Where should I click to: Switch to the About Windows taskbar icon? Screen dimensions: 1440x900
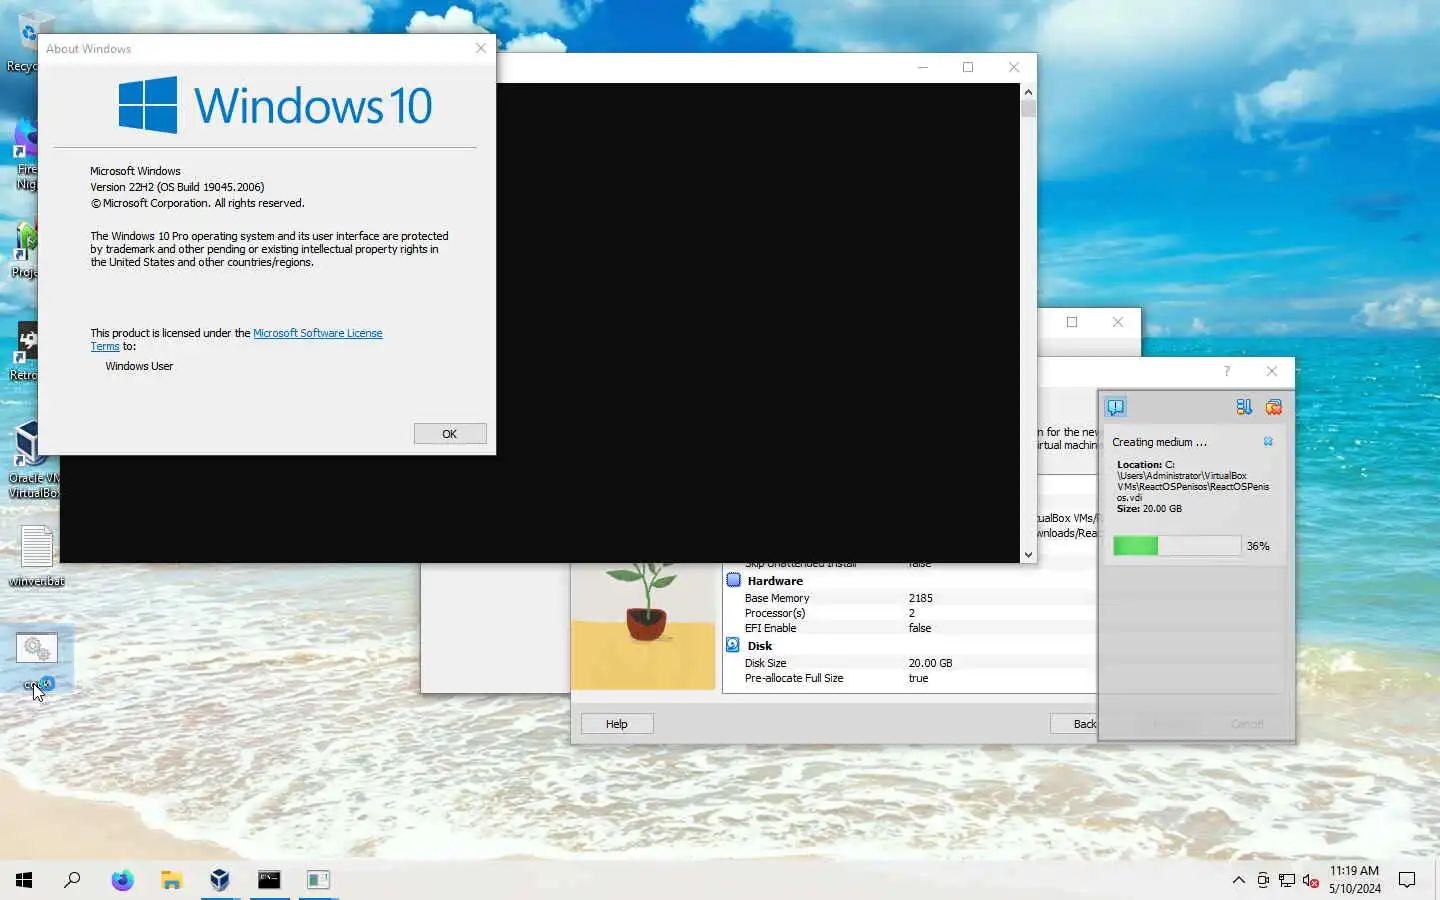click(x=318, y=880)
